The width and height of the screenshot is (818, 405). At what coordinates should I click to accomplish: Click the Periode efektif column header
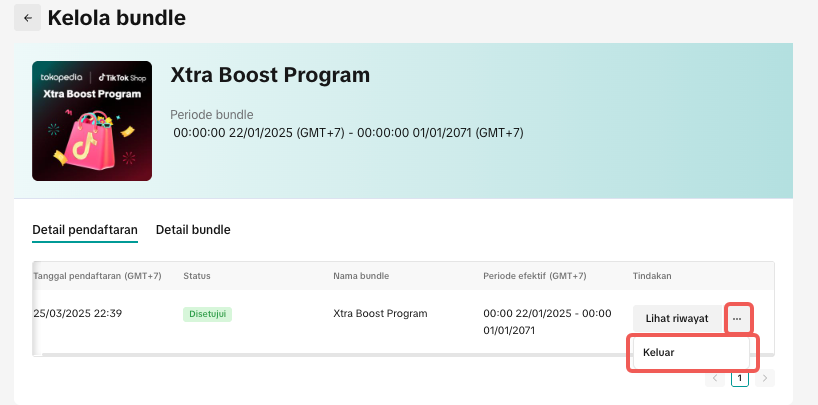click(534, 276)
